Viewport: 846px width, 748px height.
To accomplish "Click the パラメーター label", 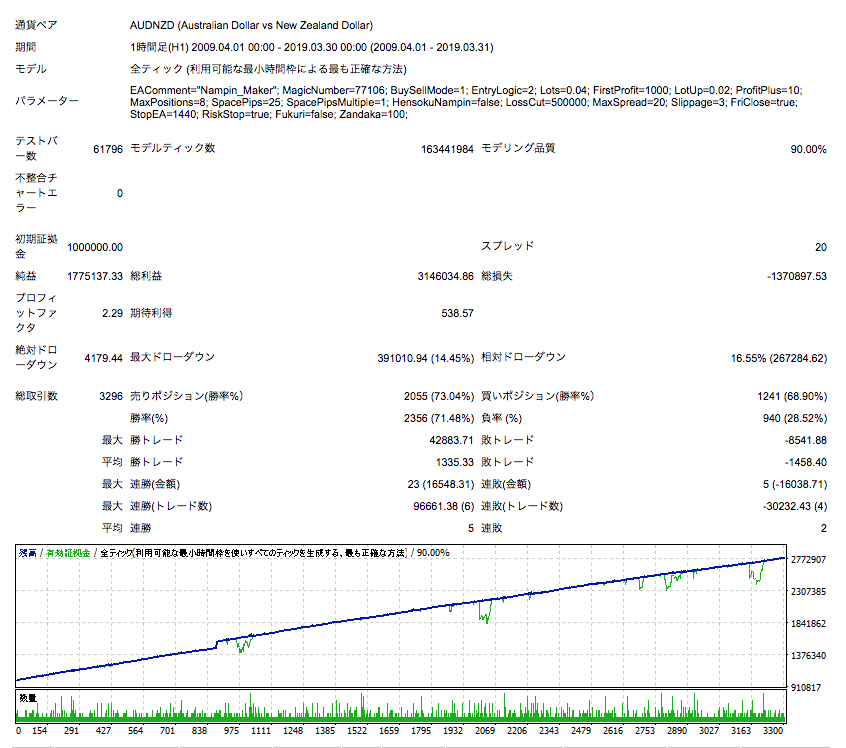I will click(47, 101).
